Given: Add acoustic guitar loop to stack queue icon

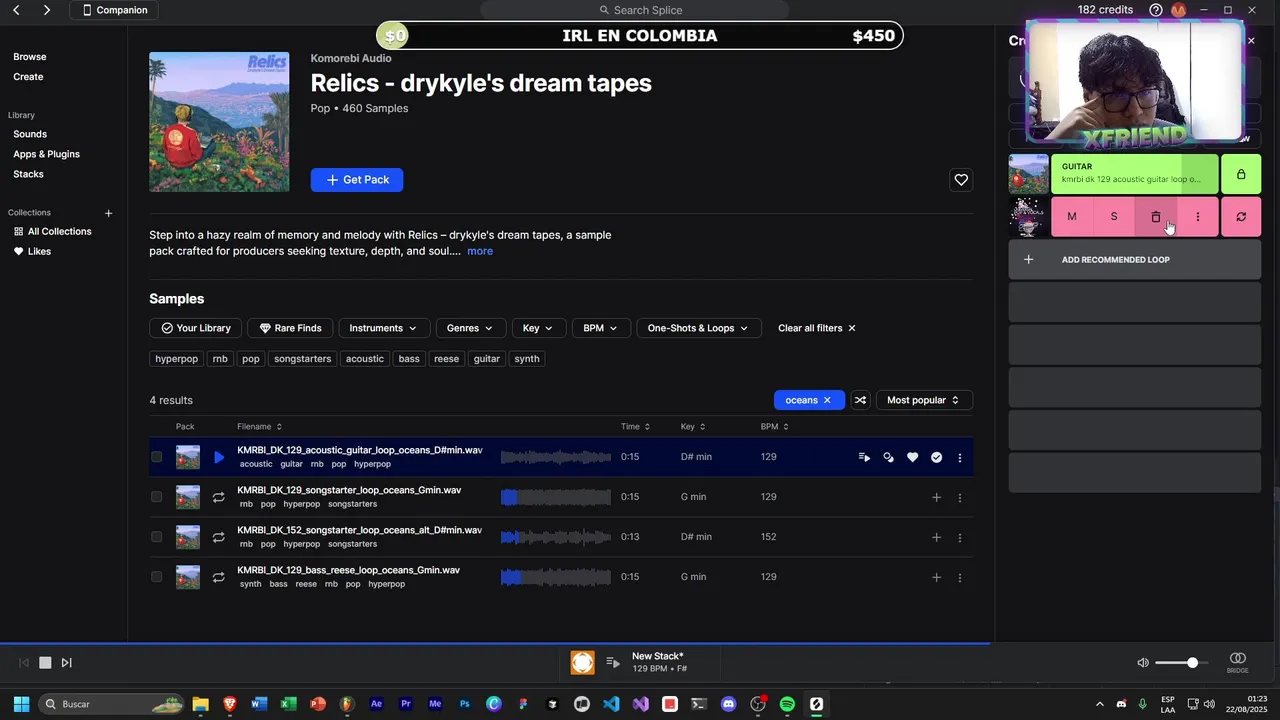Looking at the screenshot, I should (x=864, y=457).
